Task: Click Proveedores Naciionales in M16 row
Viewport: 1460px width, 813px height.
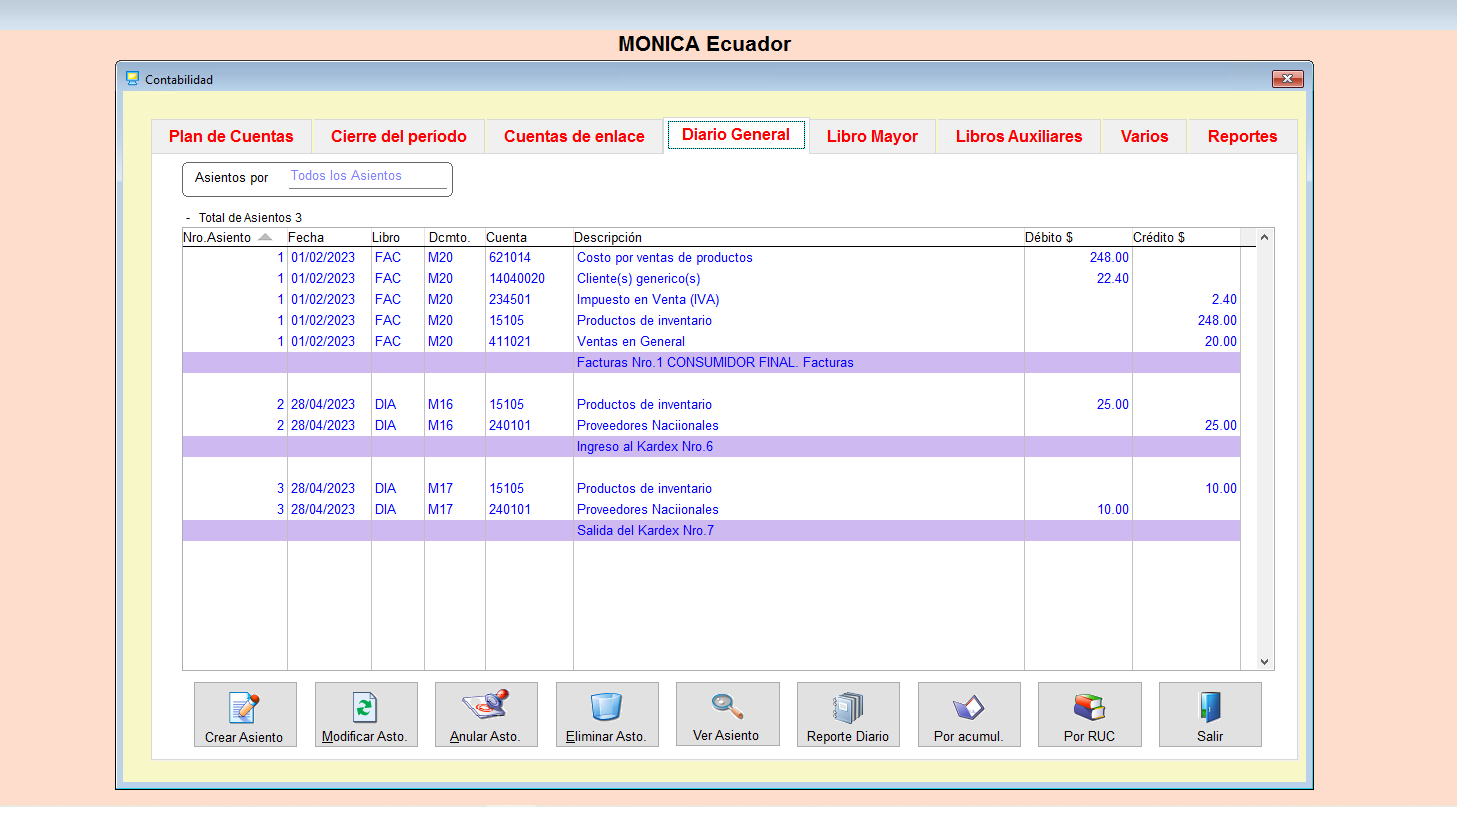Action: point(648,426)
